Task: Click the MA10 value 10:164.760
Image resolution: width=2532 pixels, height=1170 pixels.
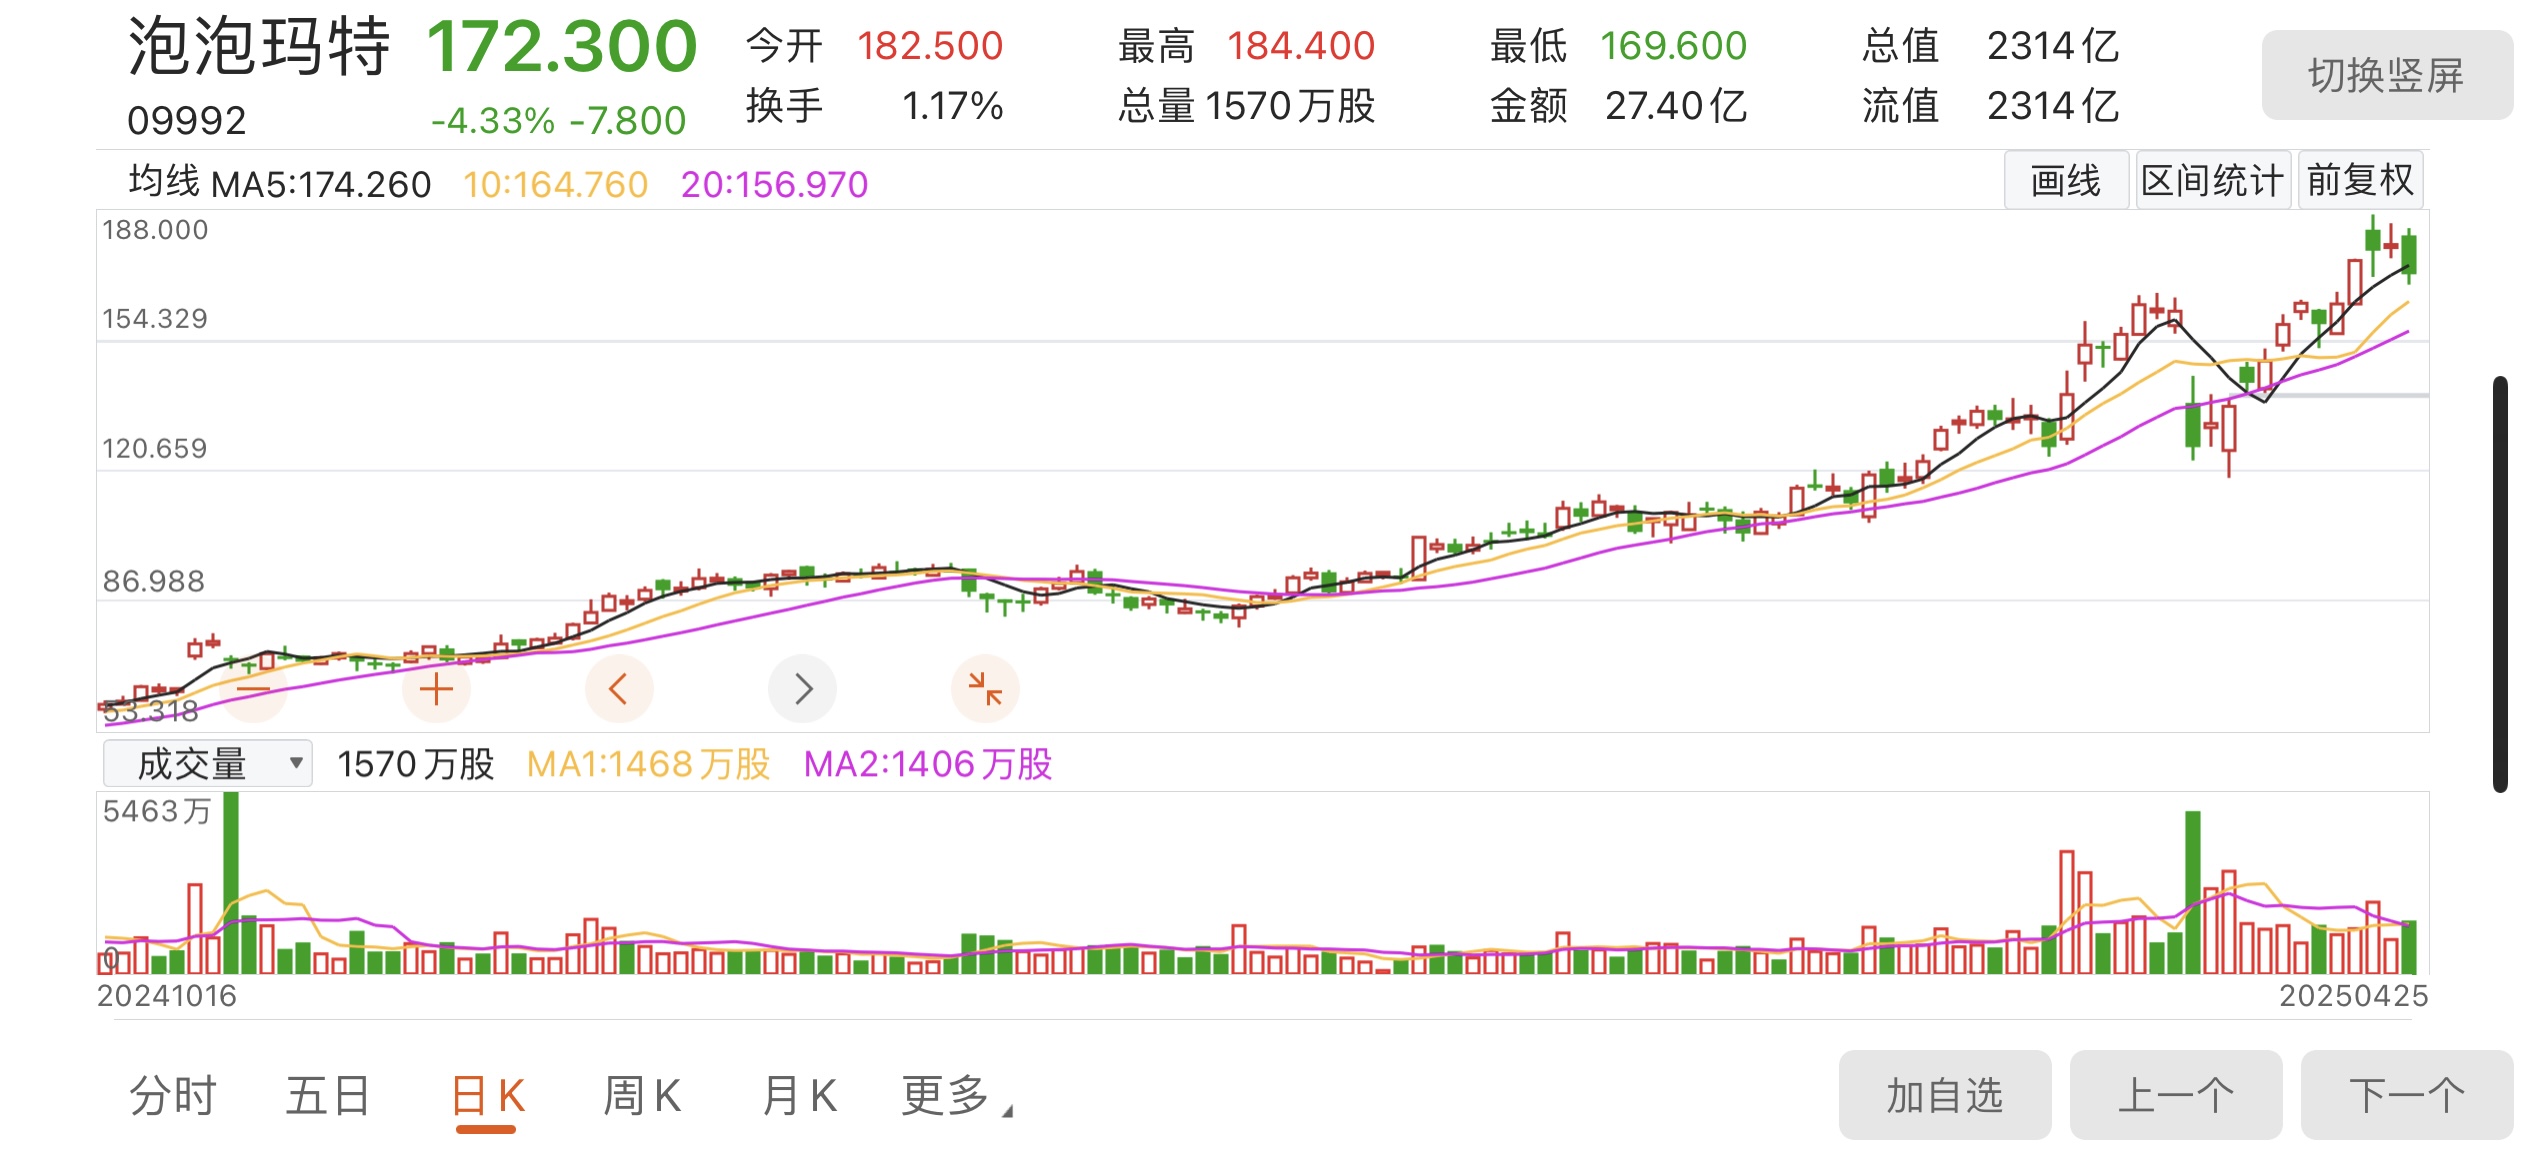Action: [x=556, y=185]
